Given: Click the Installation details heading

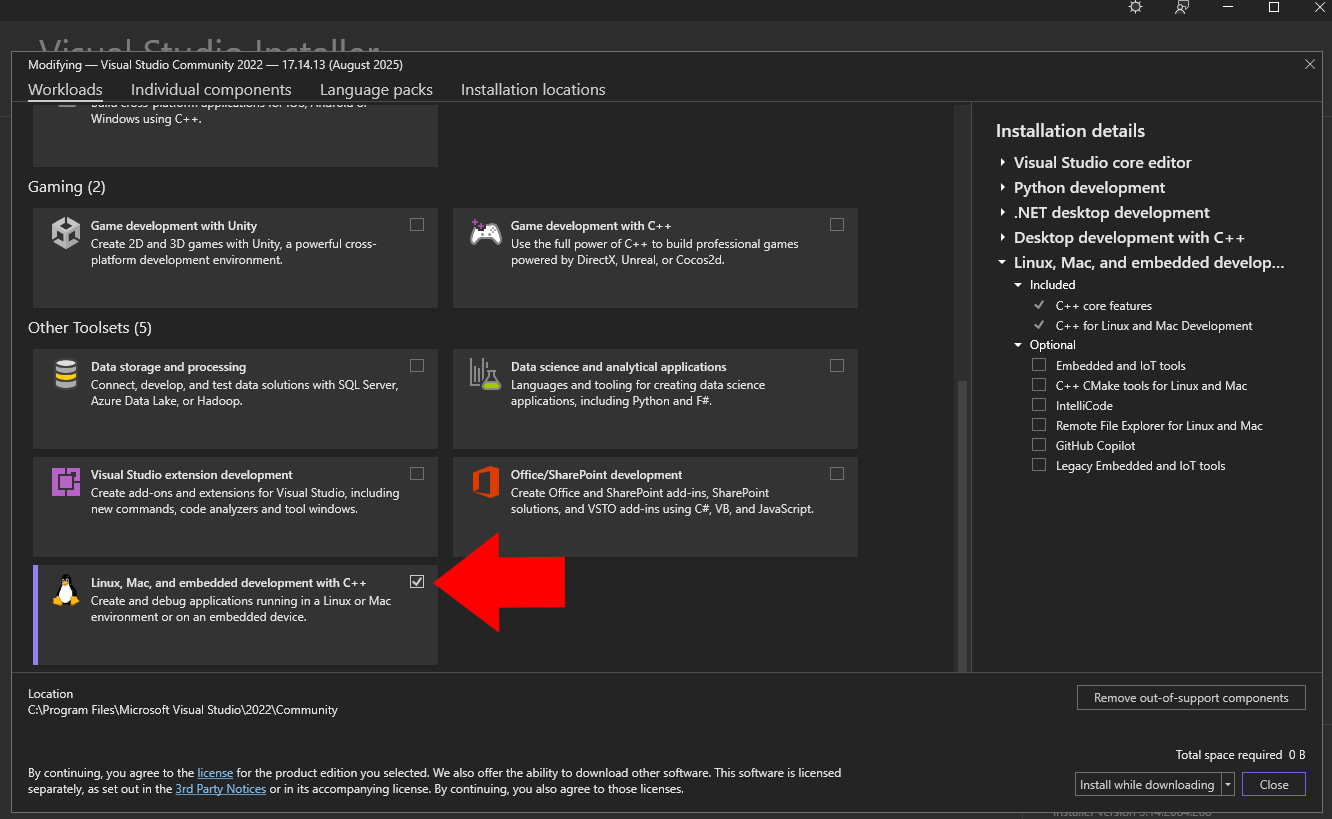Looking at the screenshot, I should 1070,131.
